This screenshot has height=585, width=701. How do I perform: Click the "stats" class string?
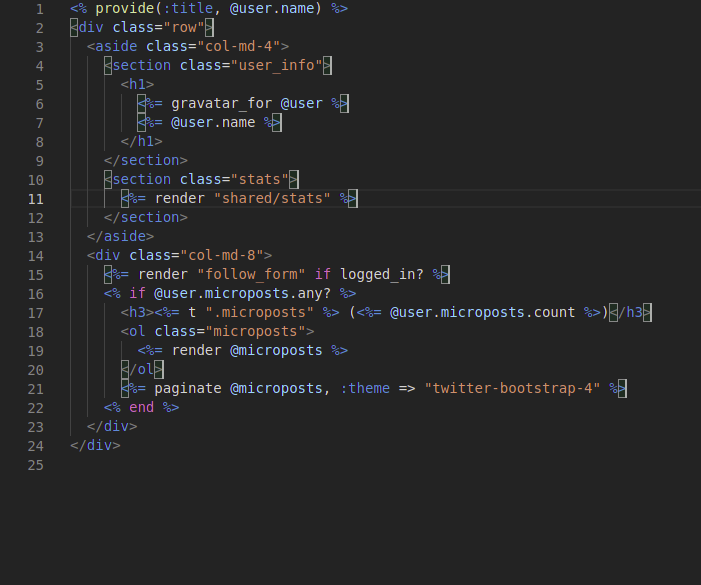(x=260, y=179)
